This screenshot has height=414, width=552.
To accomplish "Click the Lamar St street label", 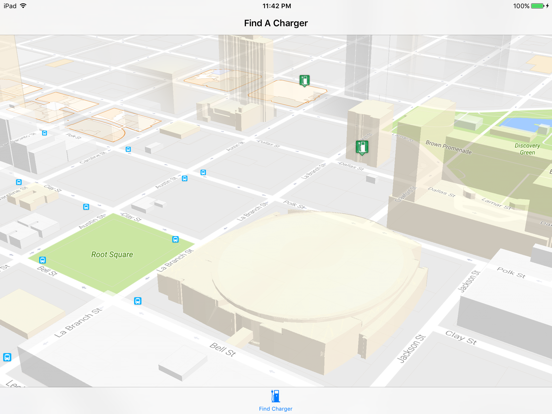I will (x=497, y=203).
